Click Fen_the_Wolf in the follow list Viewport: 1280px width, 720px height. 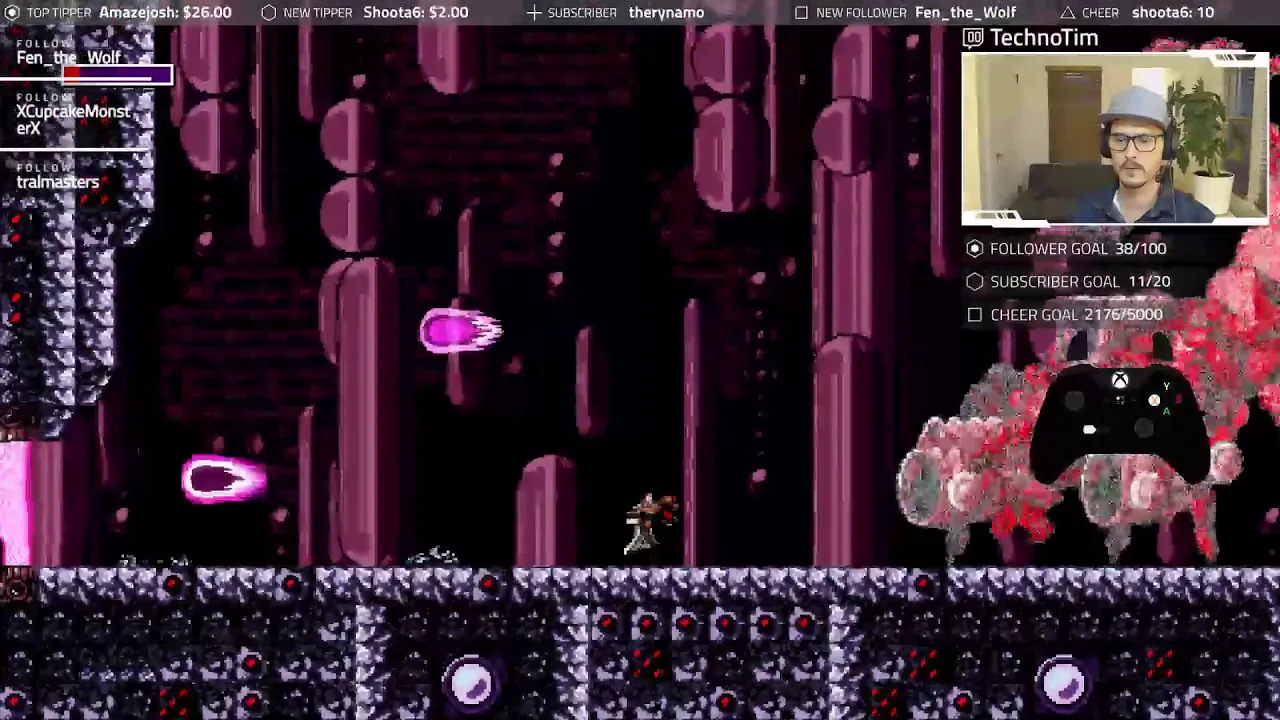click(x=68, y=58)
